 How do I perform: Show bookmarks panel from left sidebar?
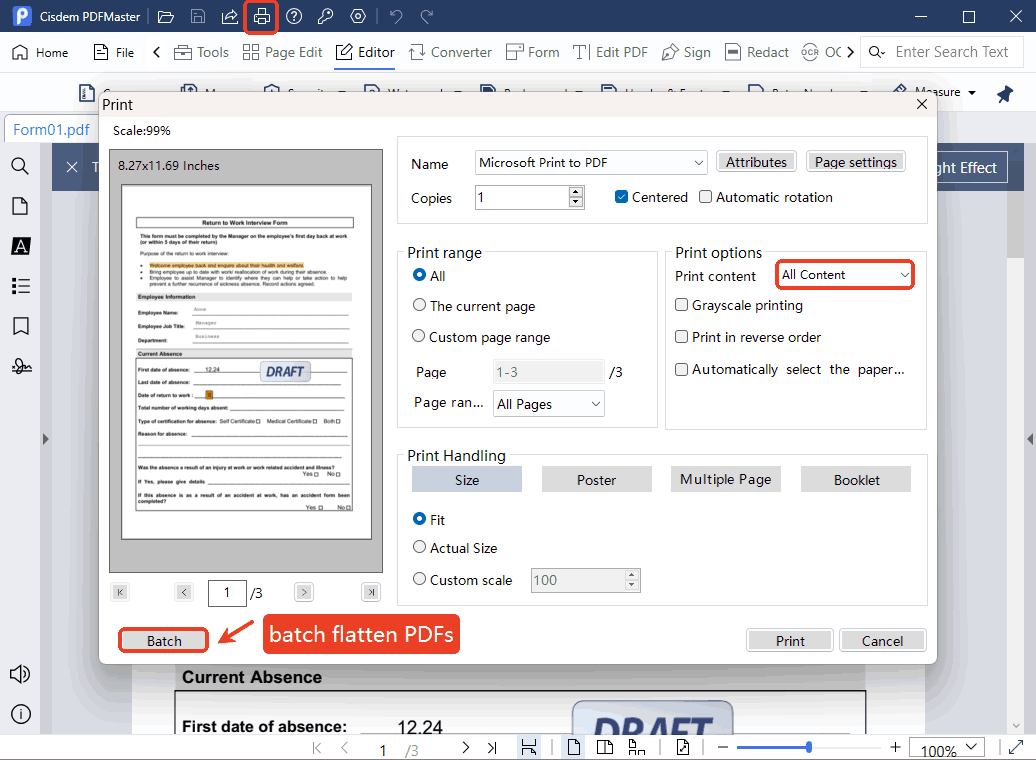(x=20, y=326)
